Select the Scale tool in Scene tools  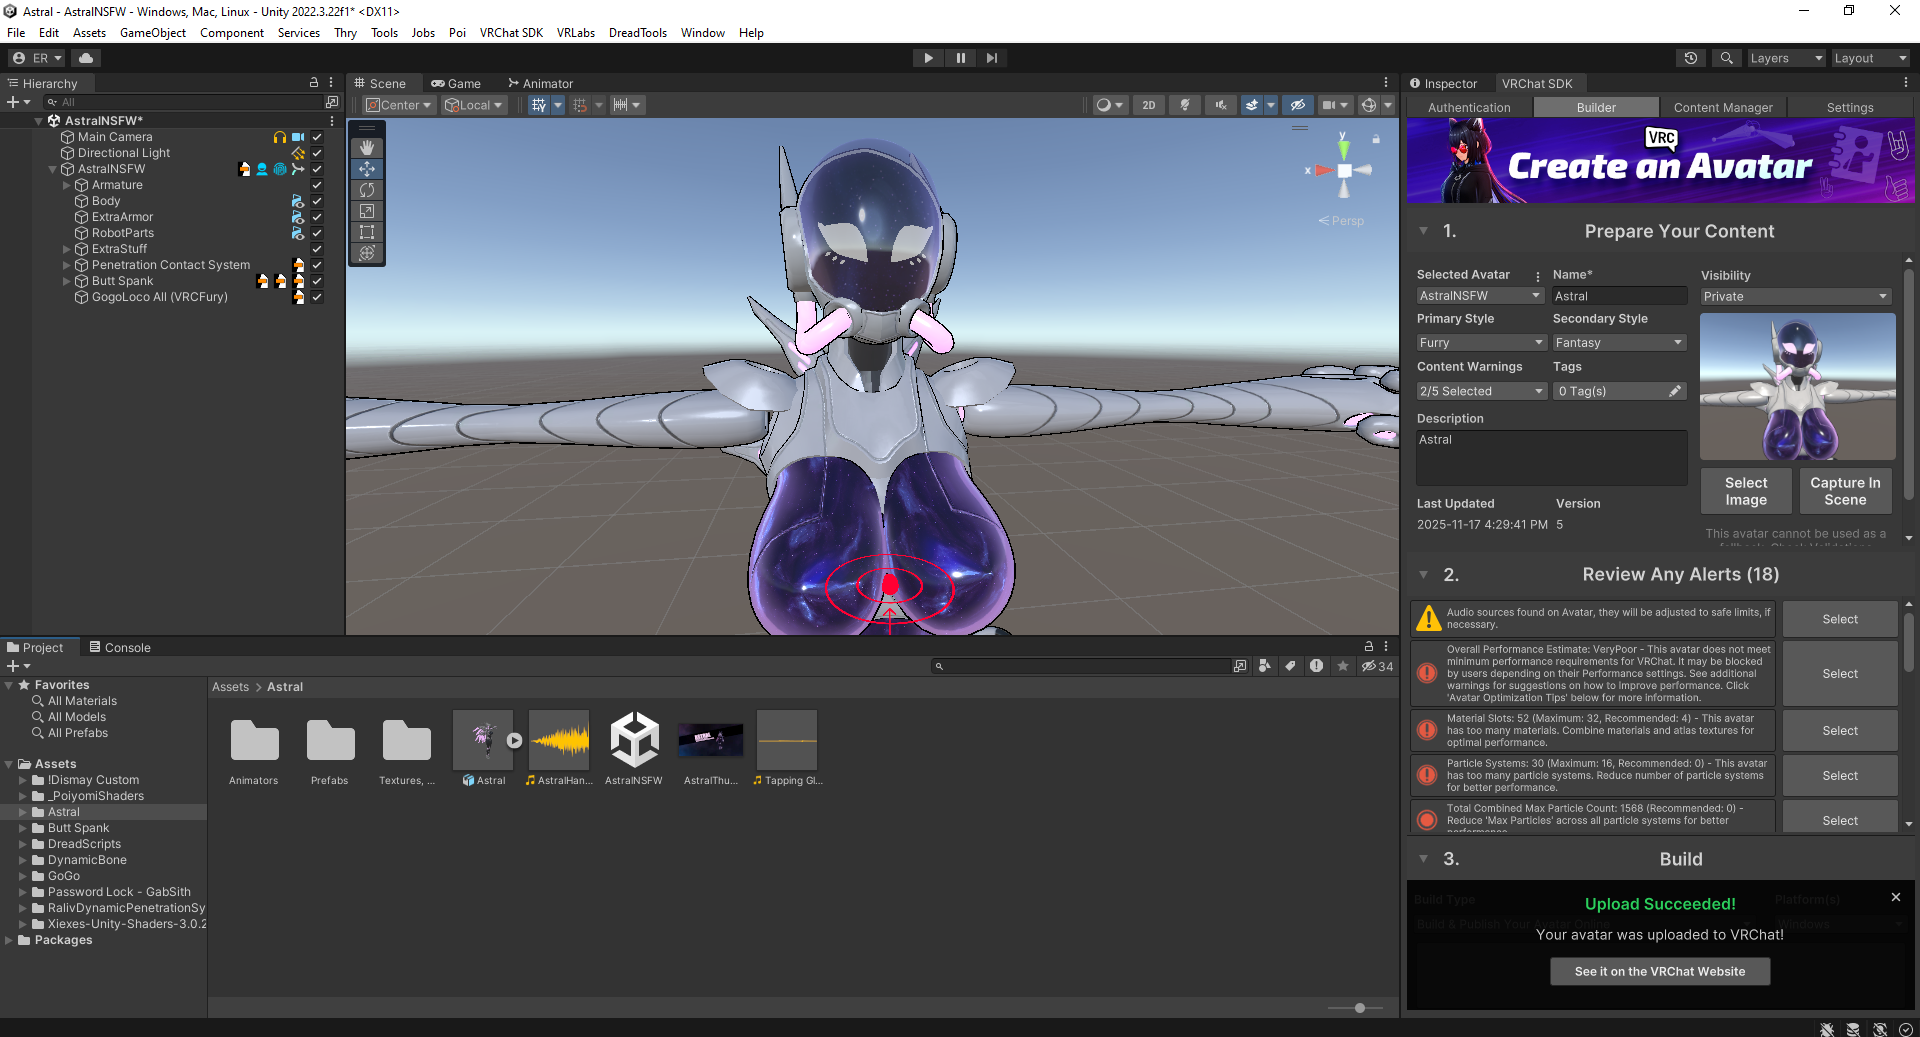tap(367, 211)
